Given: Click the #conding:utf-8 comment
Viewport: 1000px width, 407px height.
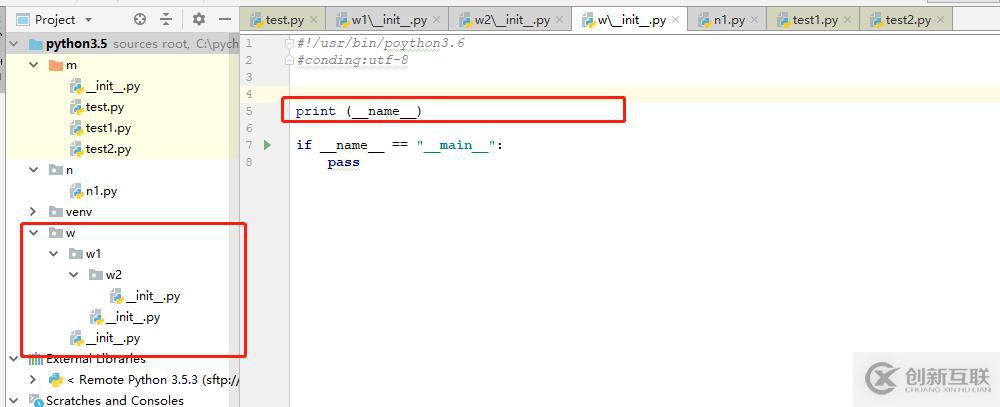Looking at the screenshot, I should point(353,61).
